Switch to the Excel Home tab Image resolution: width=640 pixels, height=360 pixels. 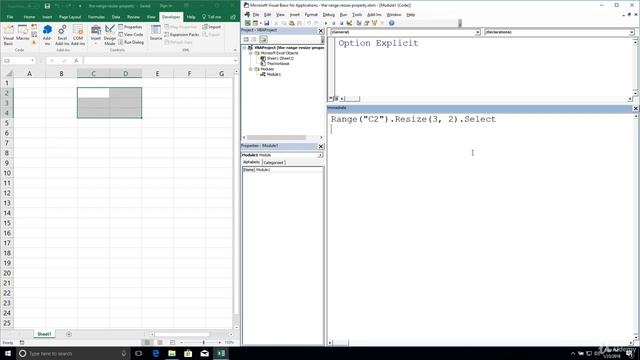pos(29,17)
